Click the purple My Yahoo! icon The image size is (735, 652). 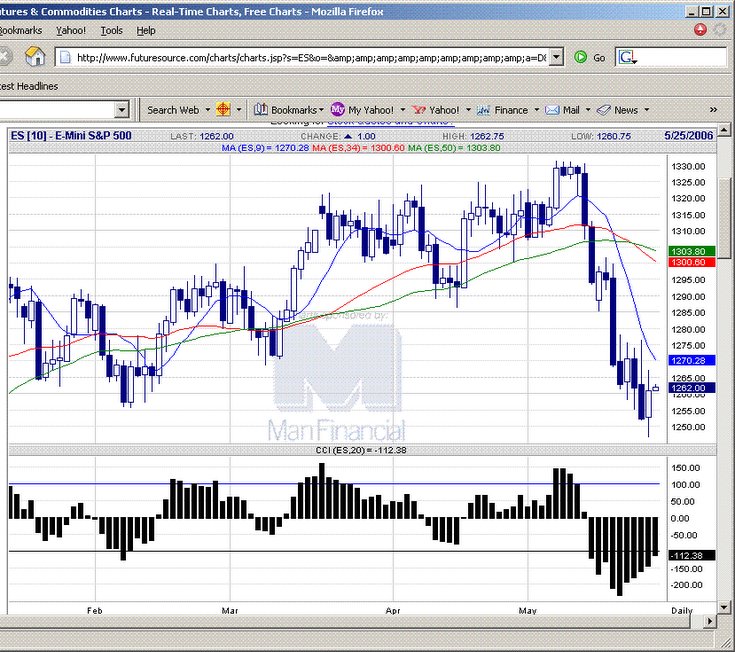click(338, 110)
